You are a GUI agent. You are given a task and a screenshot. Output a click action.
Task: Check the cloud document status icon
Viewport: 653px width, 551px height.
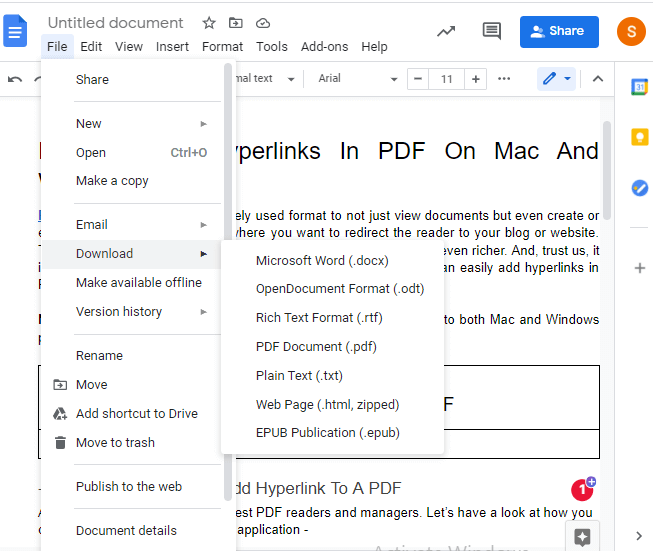pyautogui.click(x=263, y=23)
